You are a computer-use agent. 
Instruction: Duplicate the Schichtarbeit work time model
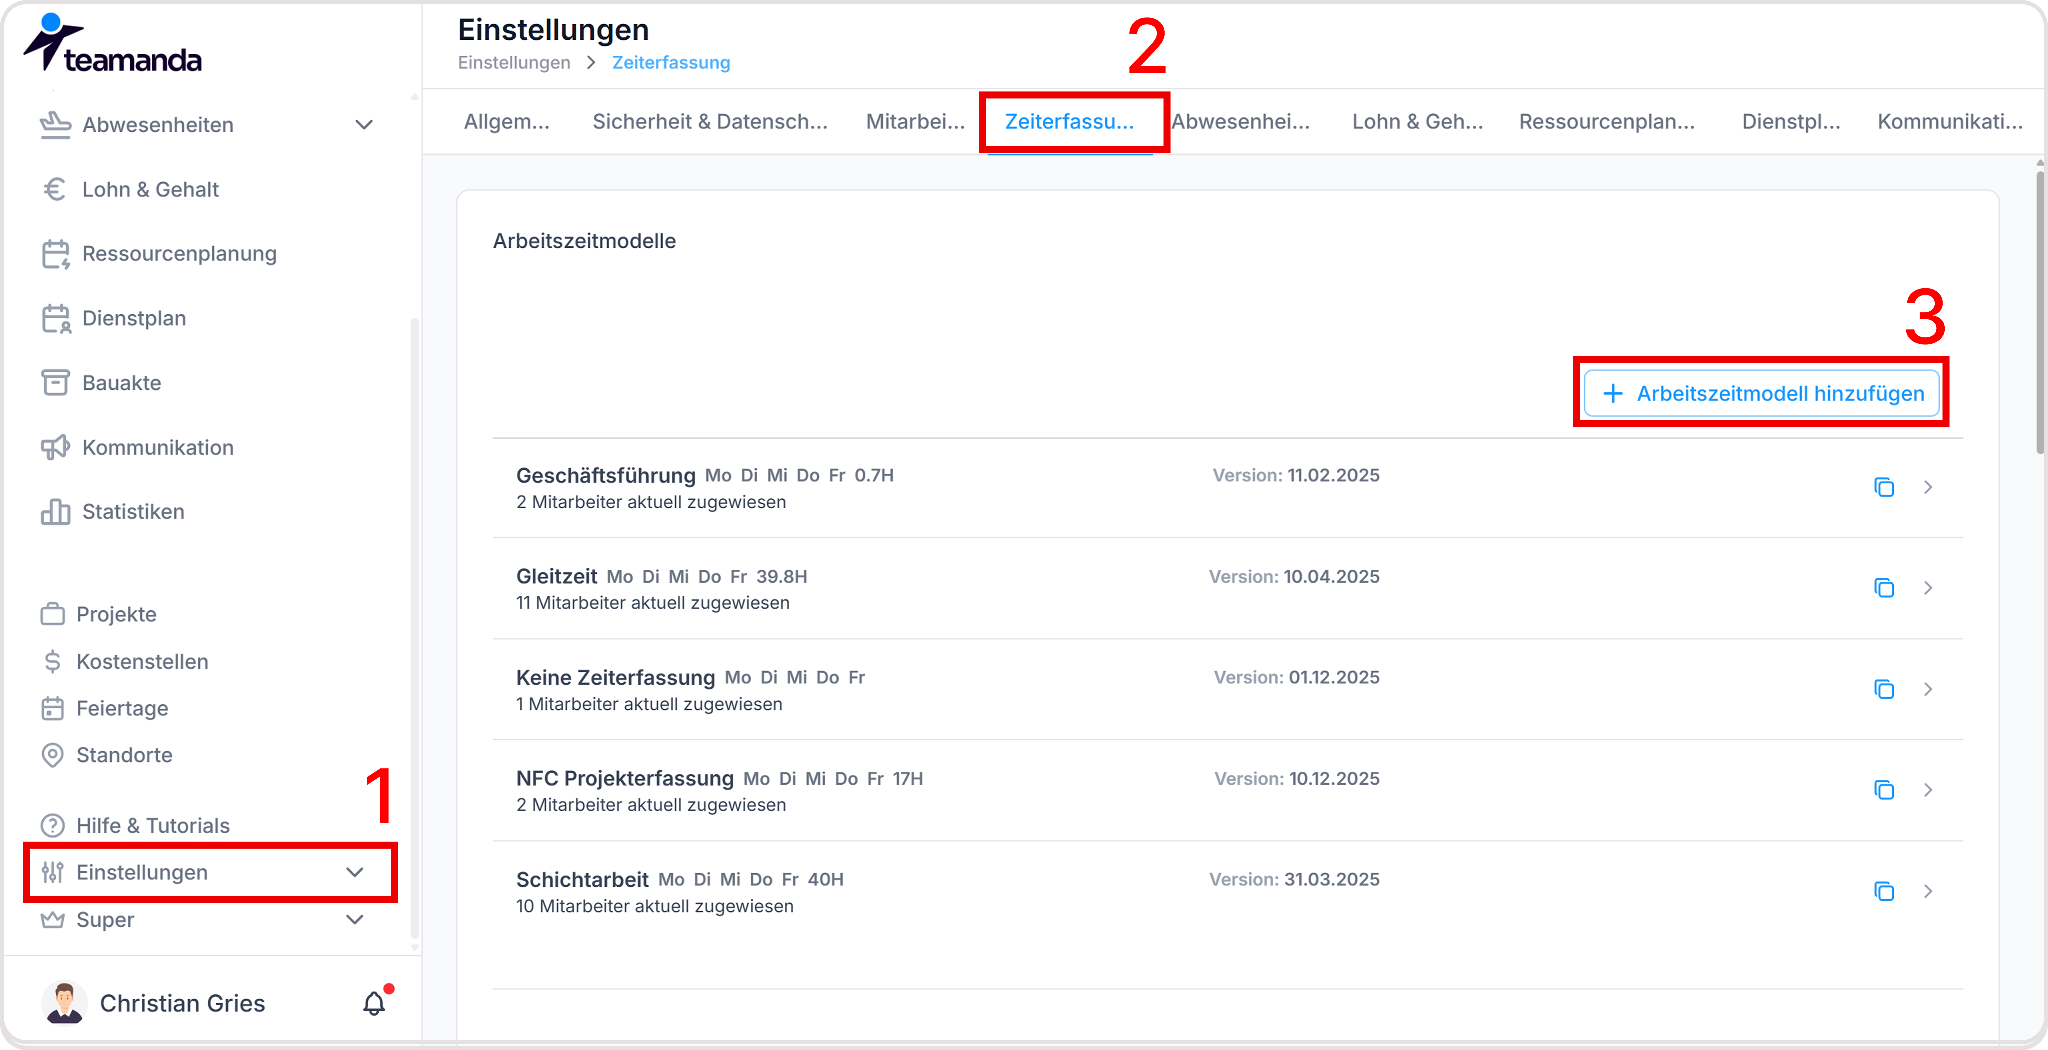(x=1884, y=891)
